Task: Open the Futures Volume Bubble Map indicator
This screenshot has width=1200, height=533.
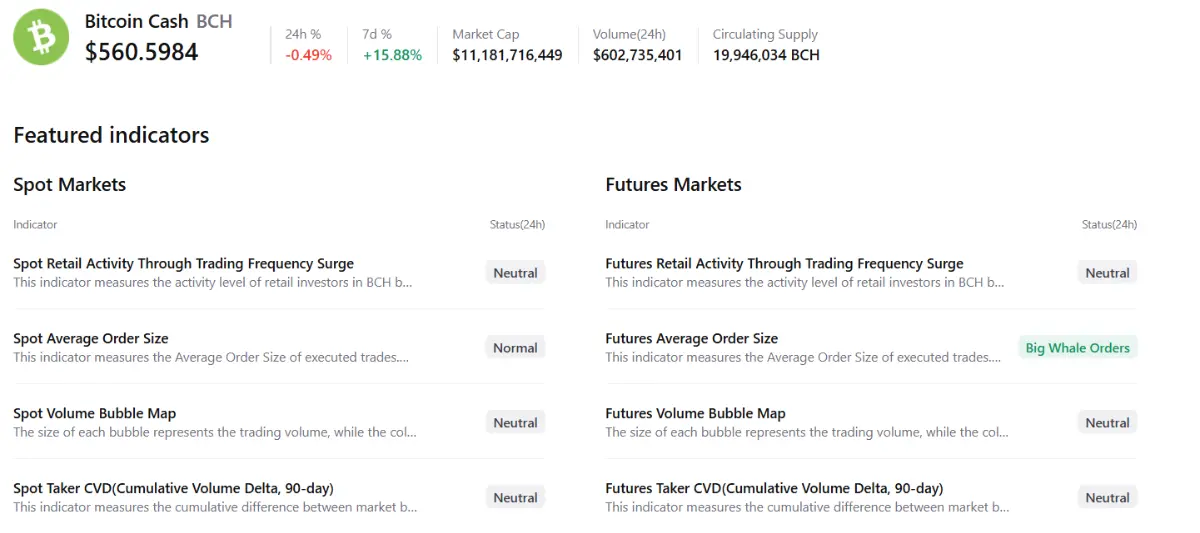Action: [695, 414]
